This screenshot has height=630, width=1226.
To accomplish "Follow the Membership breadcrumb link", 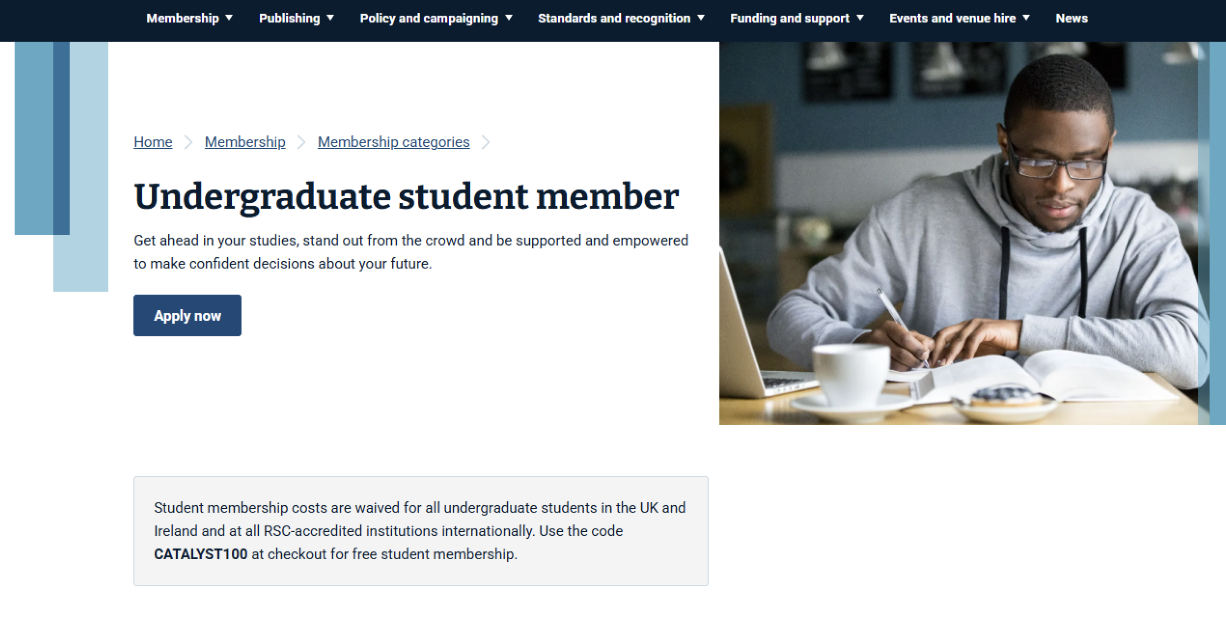I will [x=245, y=142].
